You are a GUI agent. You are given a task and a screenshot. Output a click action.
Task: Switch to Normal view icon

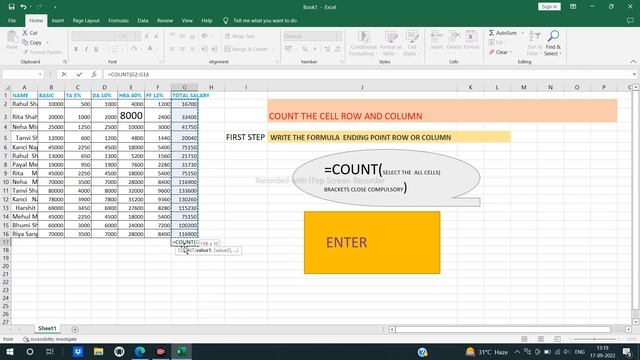click(524, 339)
